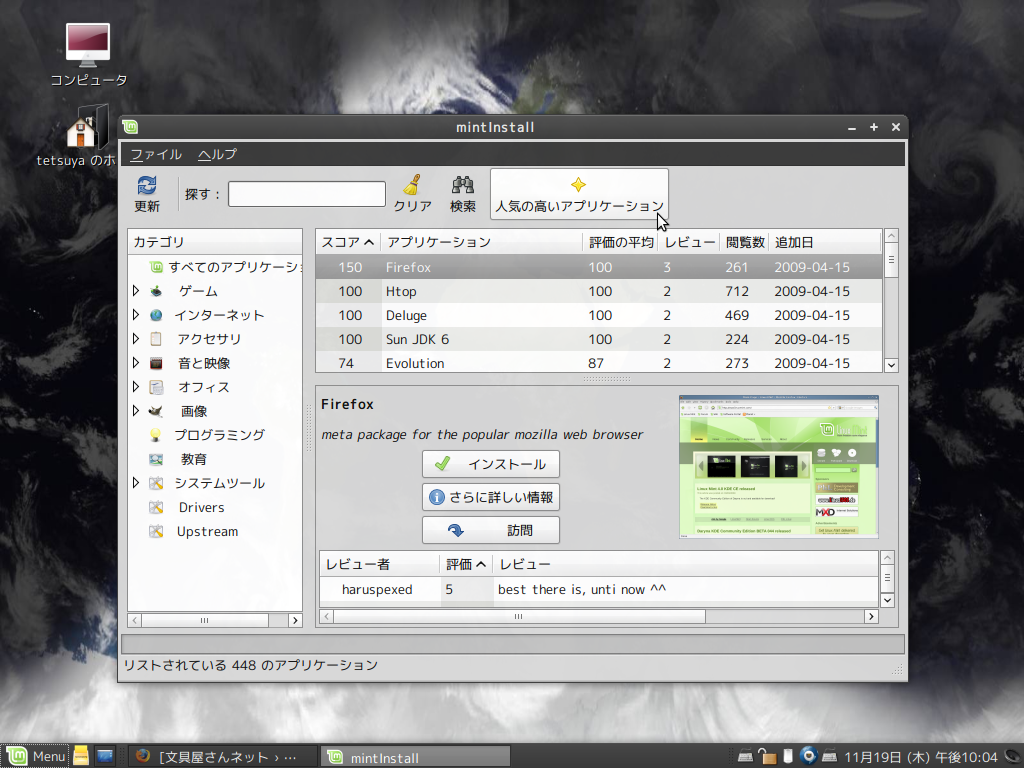Select the Firefox row in the application list
This screenshot has width=1024, height=768.
[x=599, y=267]
